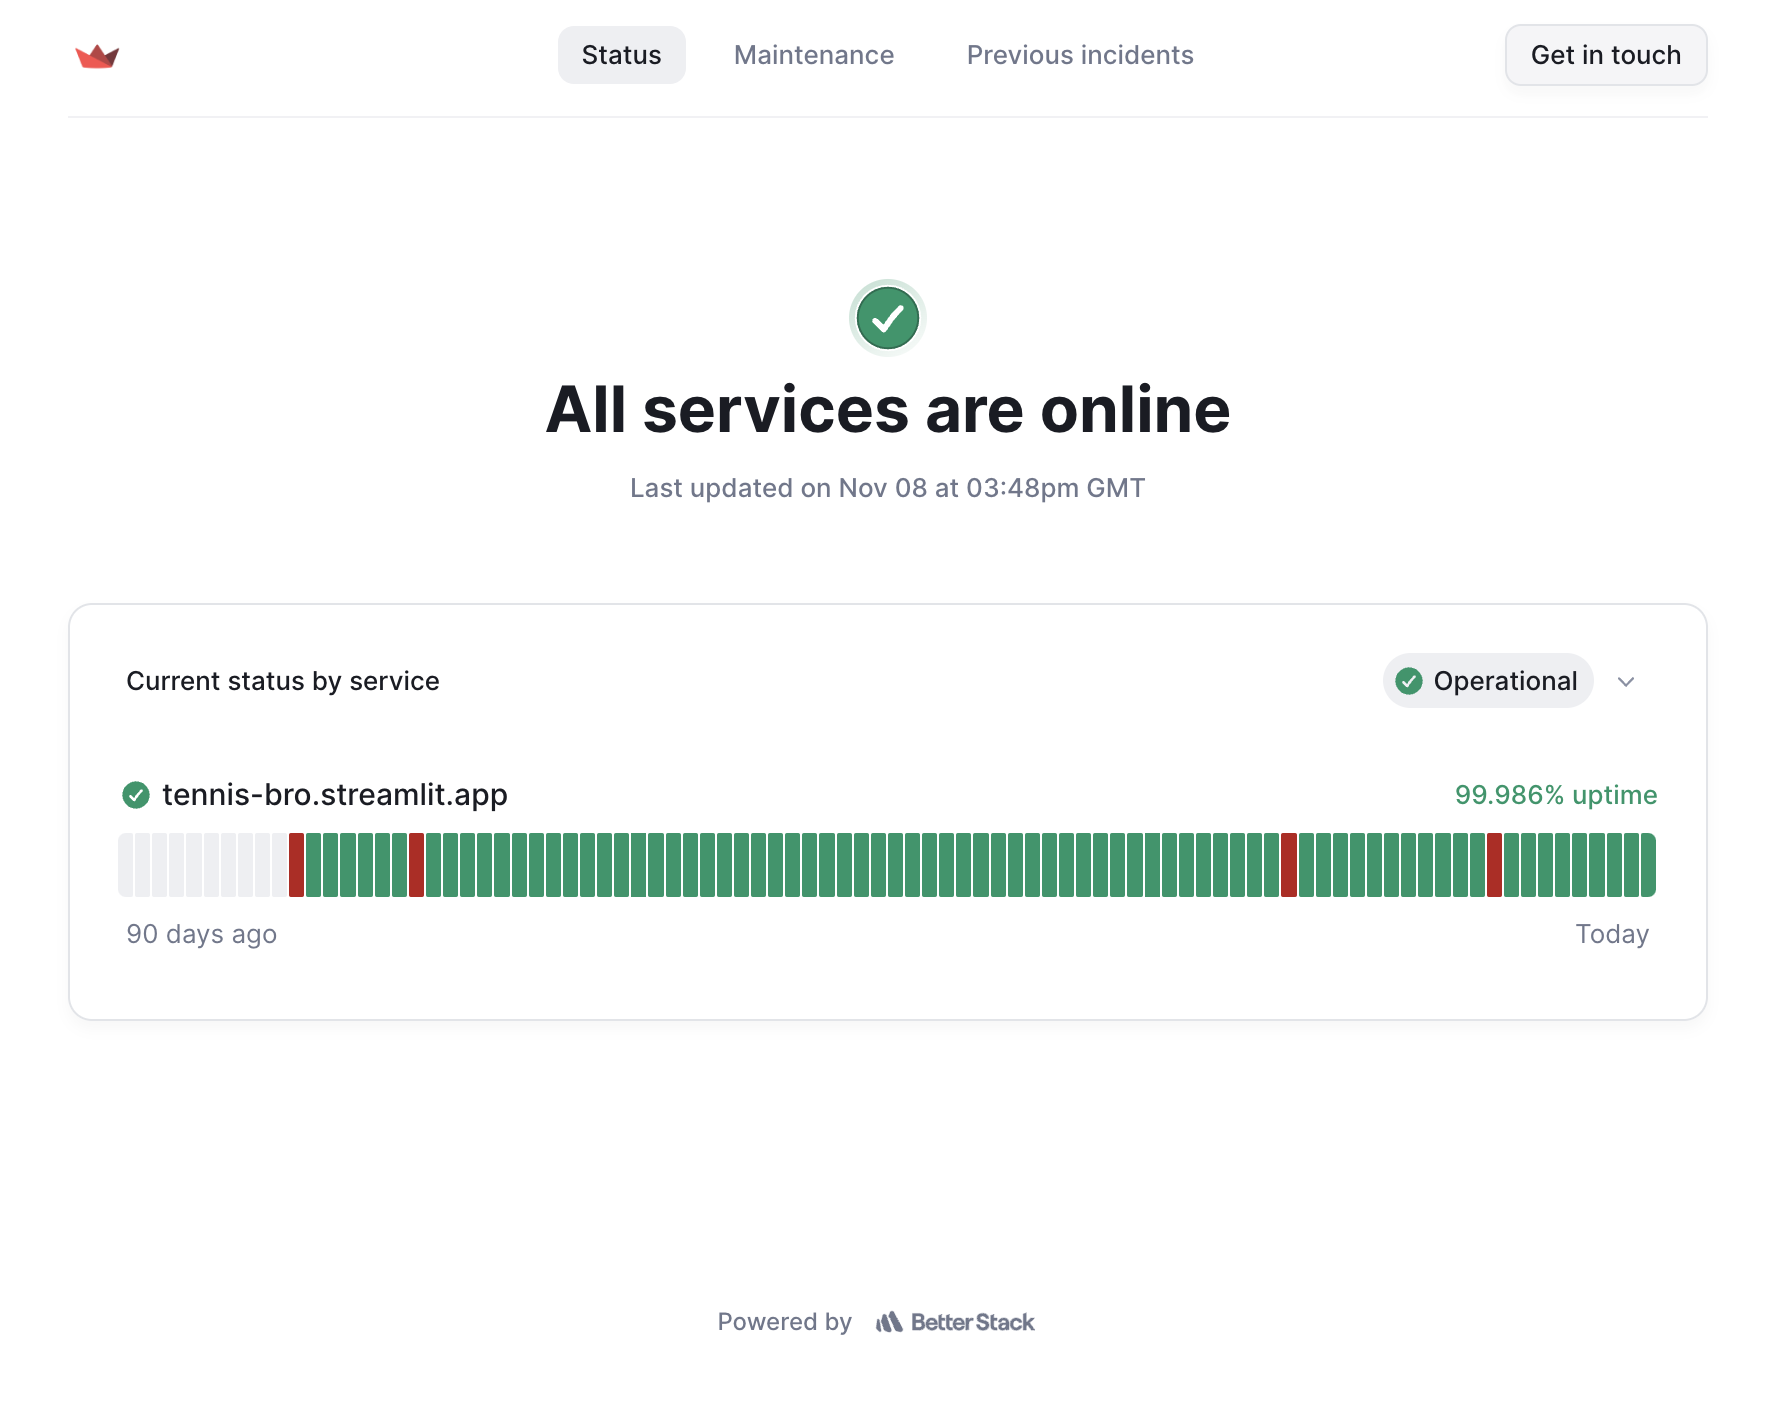
Task: Click the green check beside tennis-bro.streamlit.app
Action: [136, 795]
